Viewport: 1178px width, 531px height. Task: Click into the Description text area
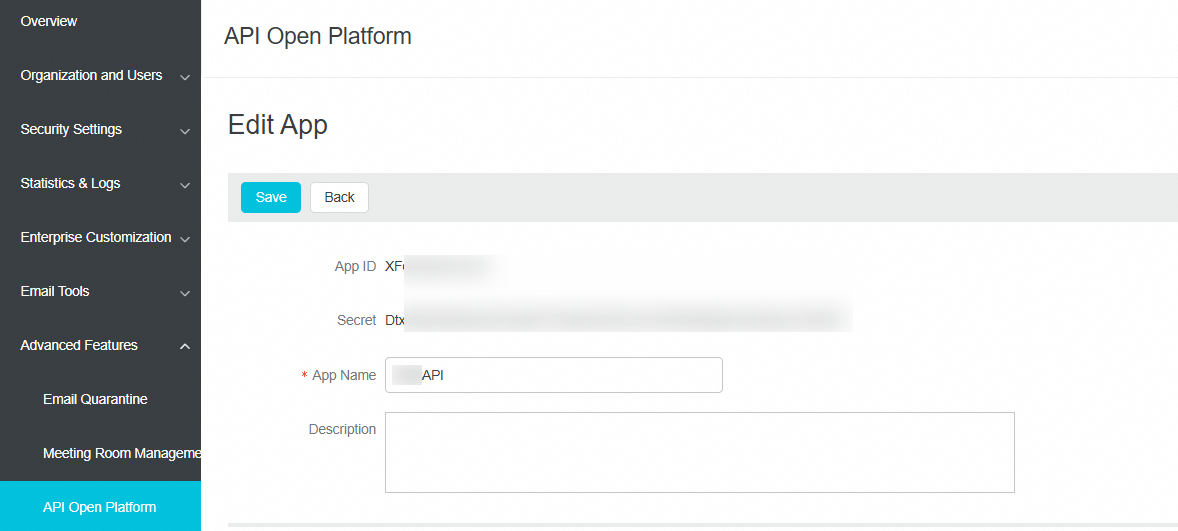(x=699, y=452)
